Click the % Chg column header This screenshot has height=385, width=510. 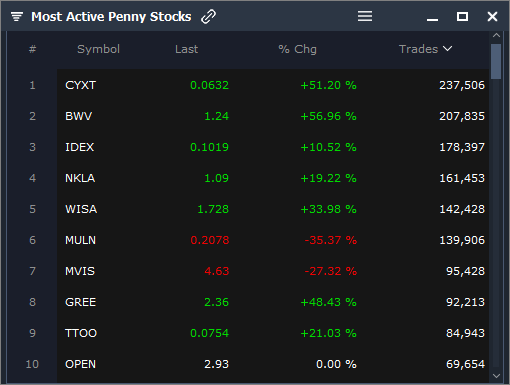pos(297,49)
